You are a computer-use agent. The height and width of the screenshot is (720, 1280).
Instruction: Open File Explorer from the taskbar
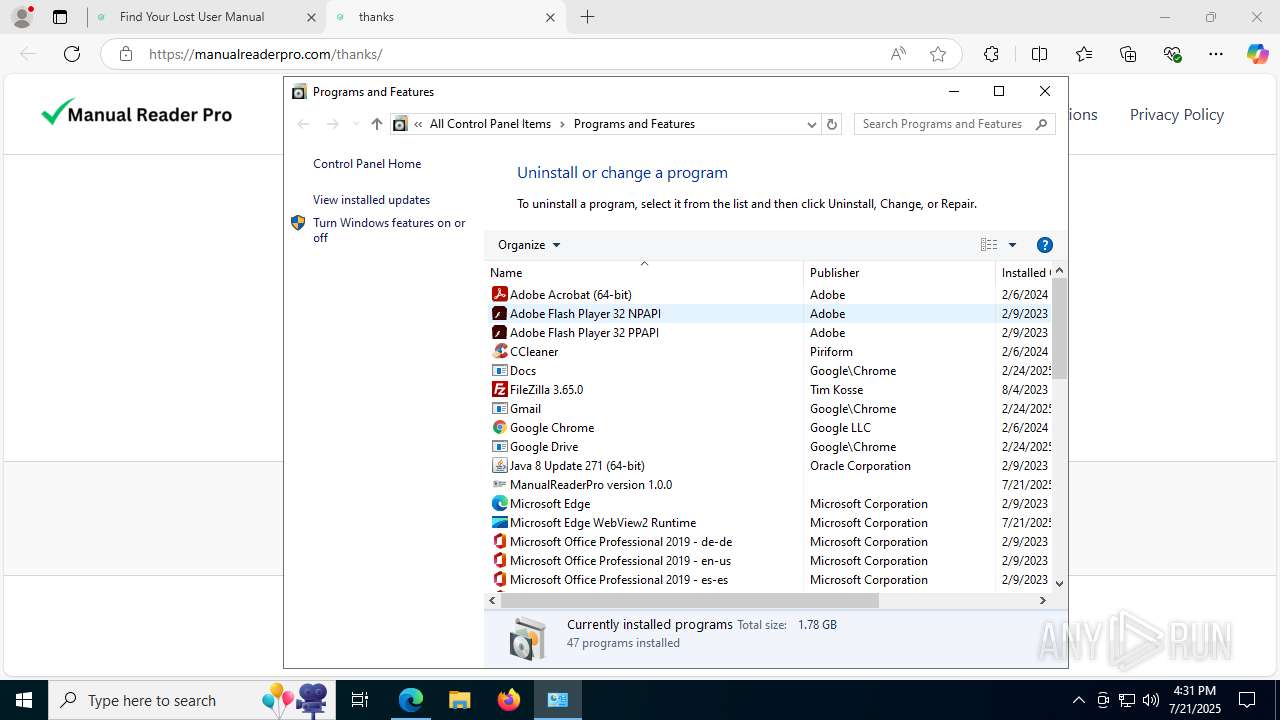coord(460,700)
